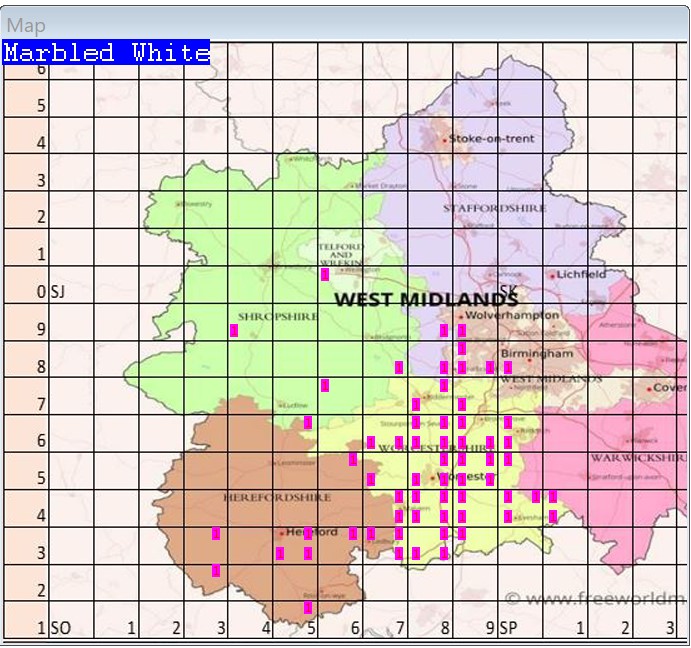Click the SK grid square label
691x648 pixels.
pyautogui.click(x=507, y=291)
